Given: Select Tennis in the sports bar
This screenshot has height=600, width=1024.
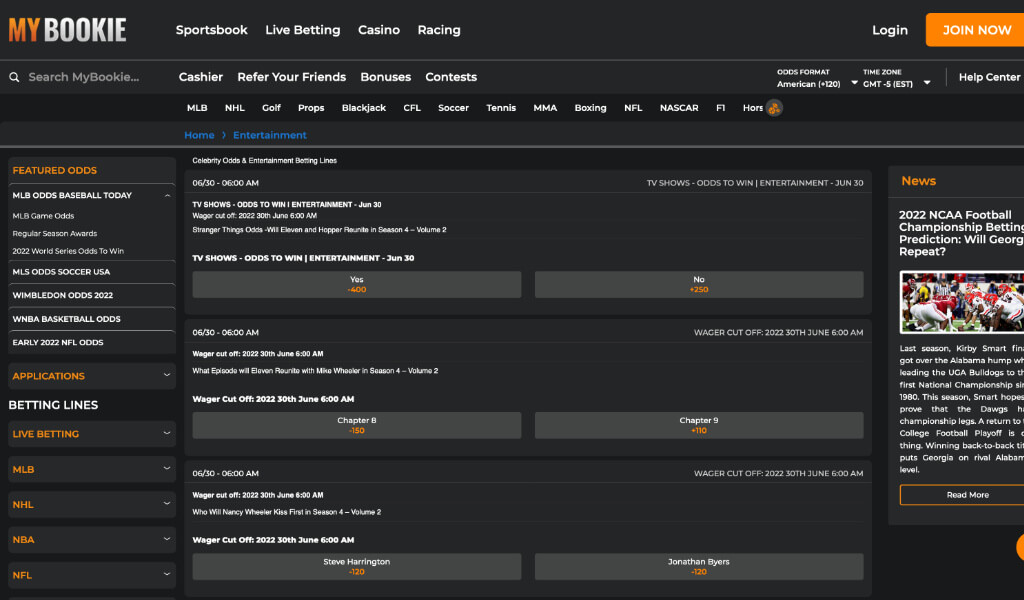Looking at the screenshot, I should (x=501, y=108).
